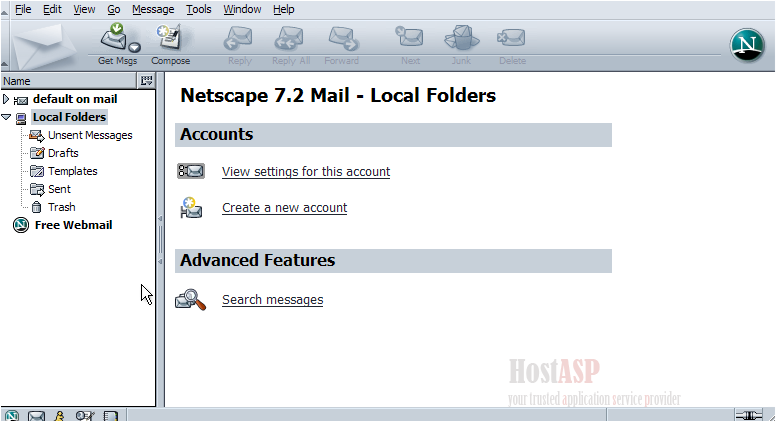Open Address Book status bar icon
Image resolution: width=776 pixels, height=422 pixels.
111,416
